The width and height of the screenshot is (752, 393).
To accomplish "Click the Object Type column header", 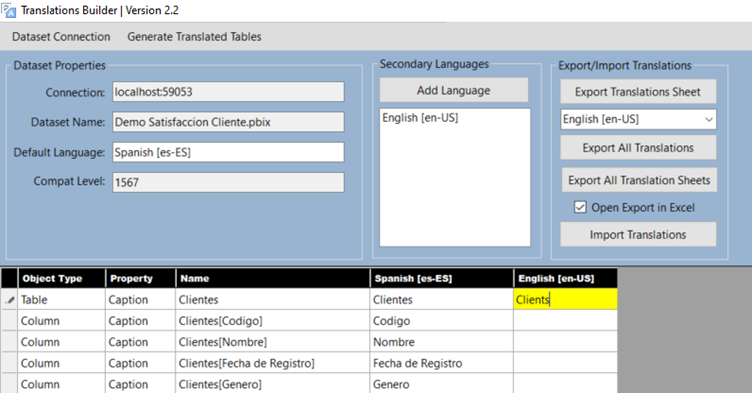I will [61, 278].
